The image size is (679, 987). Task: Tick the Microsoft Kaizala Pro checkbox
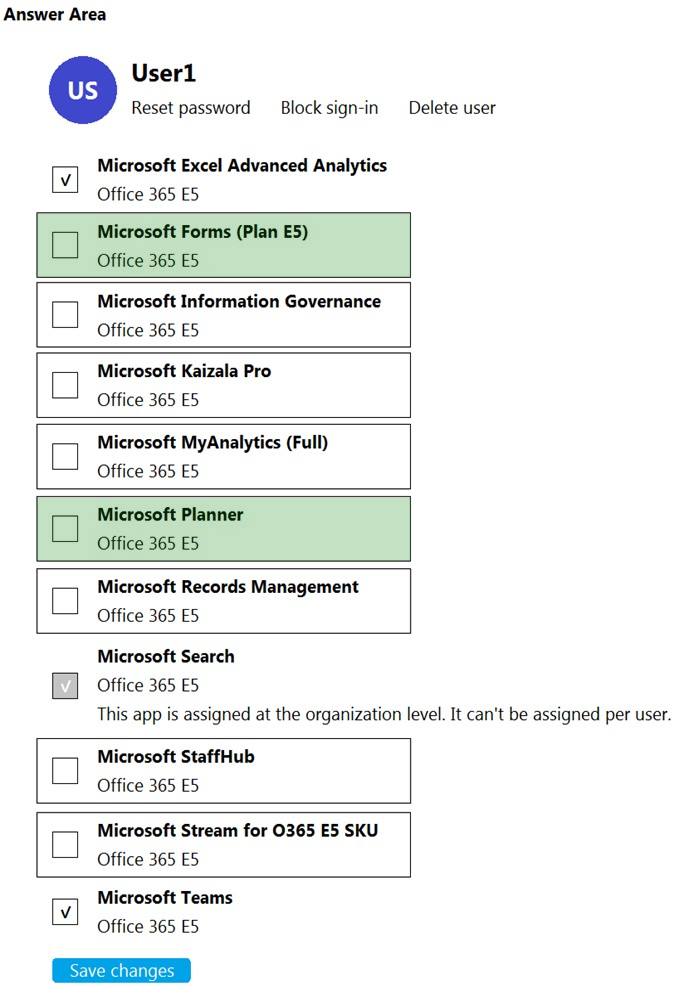click(65, 385)
